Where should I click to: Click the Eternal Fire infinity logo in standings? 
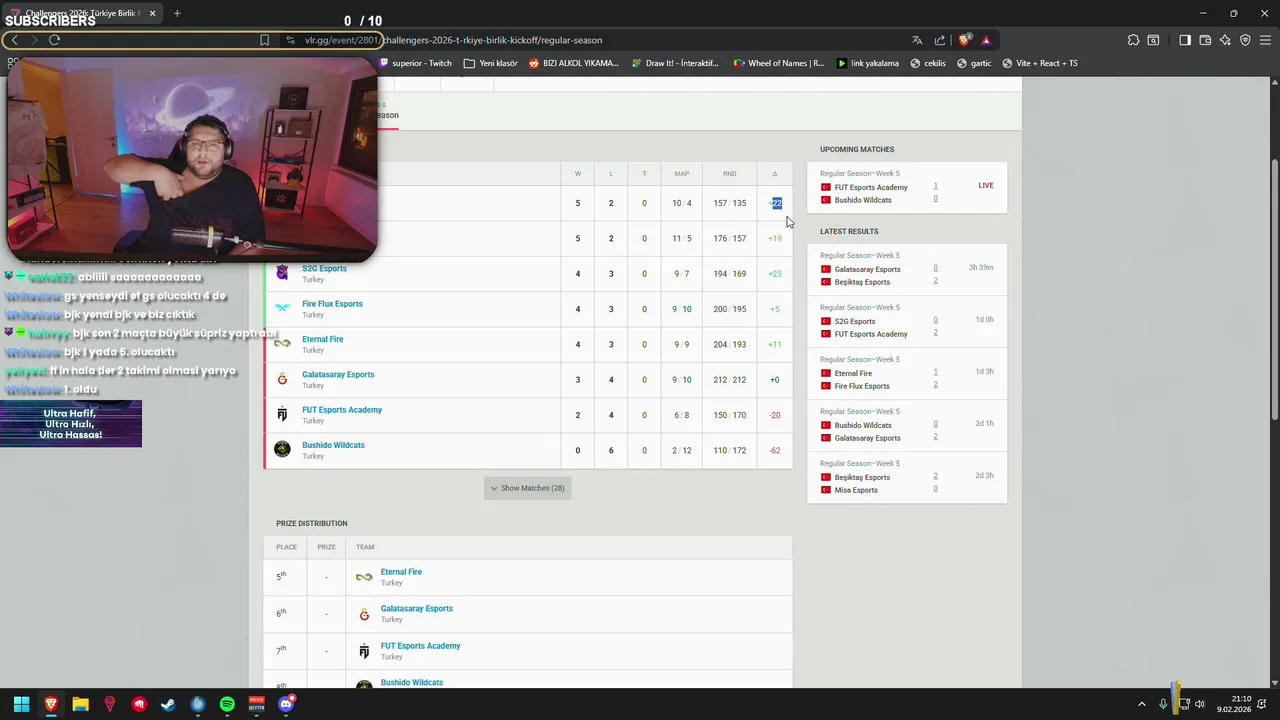pos(282,343)
